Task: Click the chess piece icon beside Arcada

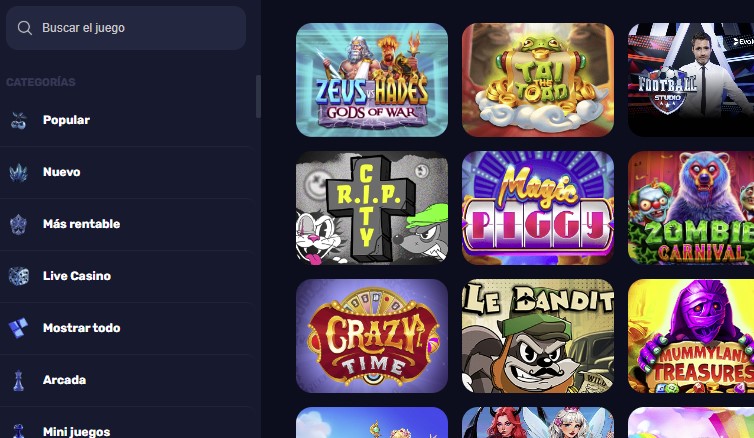Action: (x=19, y=380)
